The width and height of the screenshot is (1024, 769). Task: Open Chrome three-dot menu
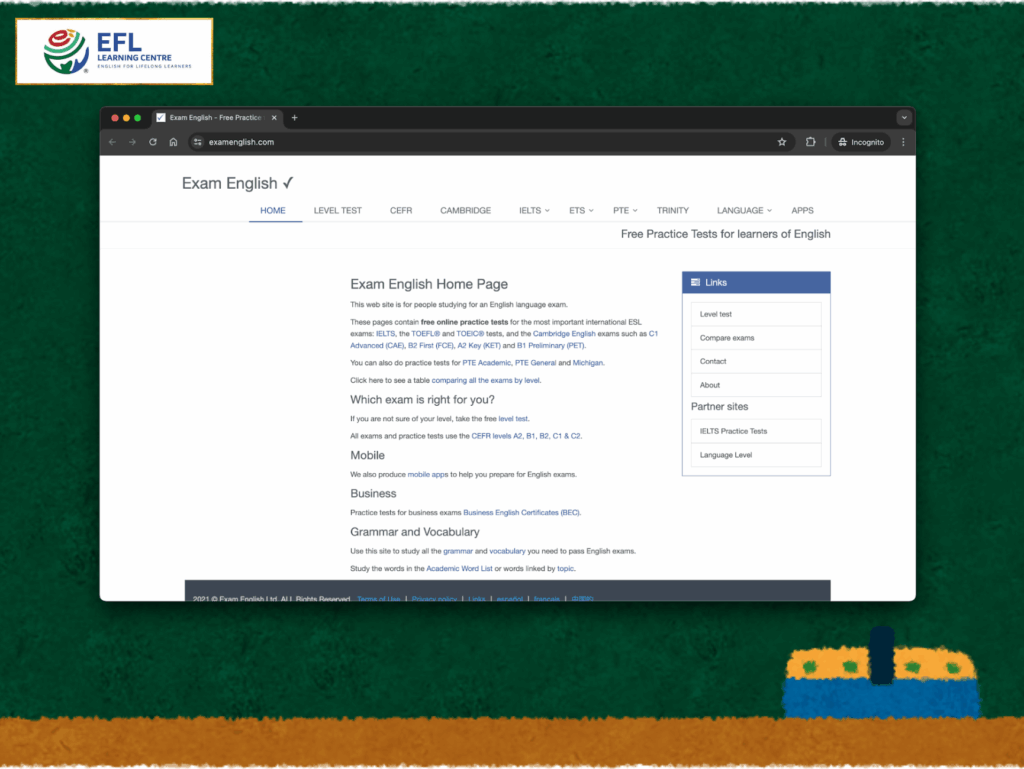[903, 142]
